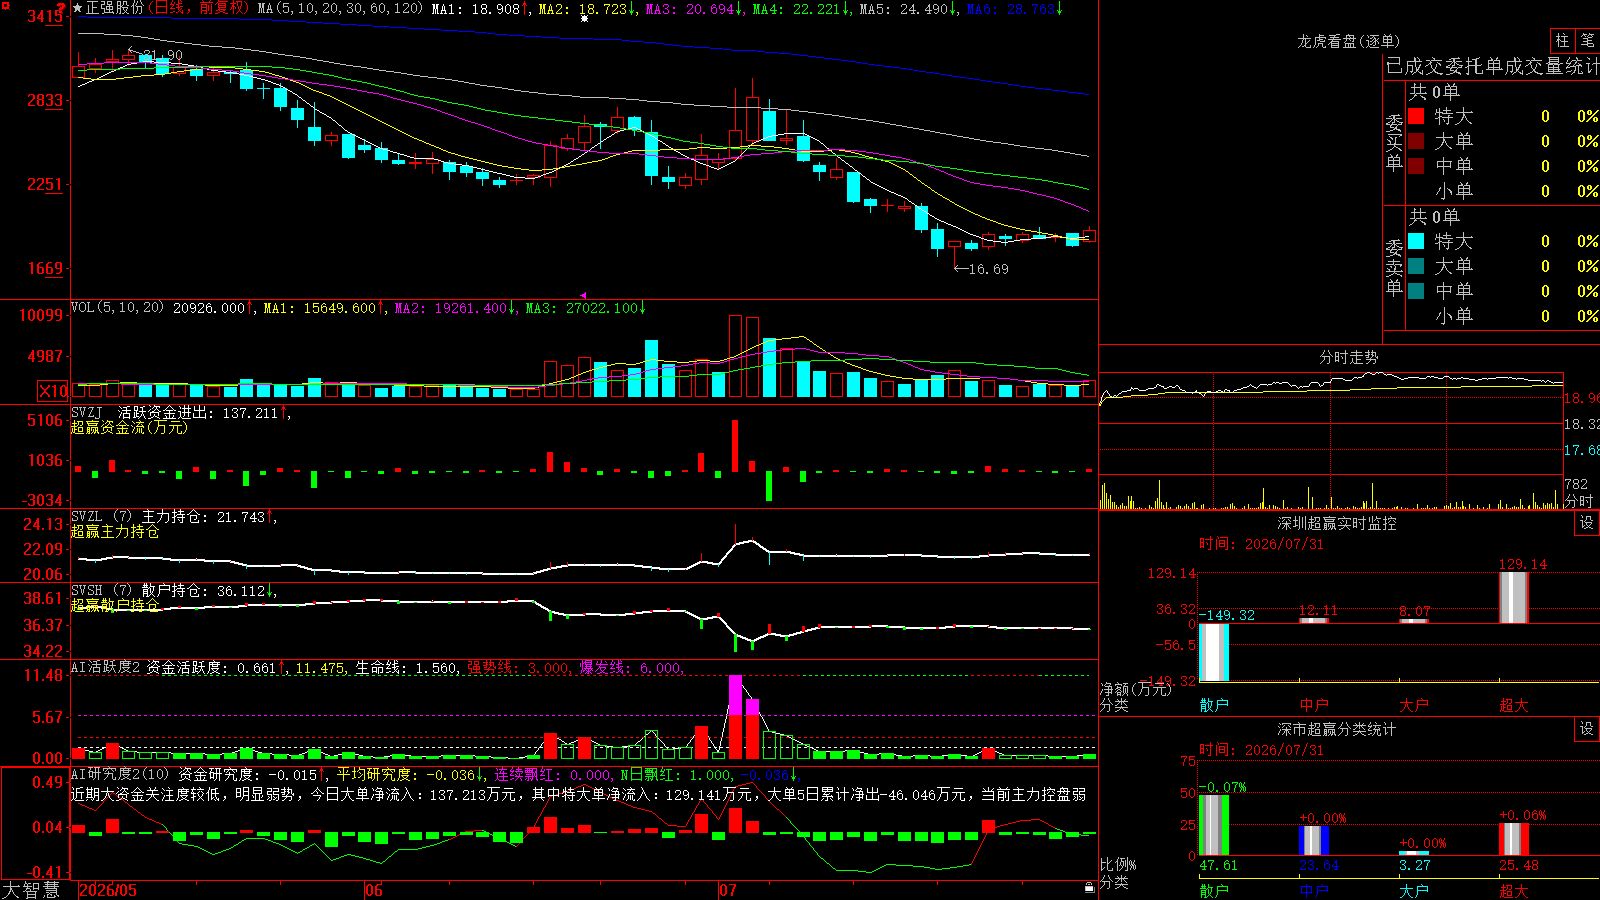The image size is (1600, 900).
Task: Open the MA(5,10,20,30,60,120) indicator parameters
Action: pyautogui.click(x=340, y=8)
